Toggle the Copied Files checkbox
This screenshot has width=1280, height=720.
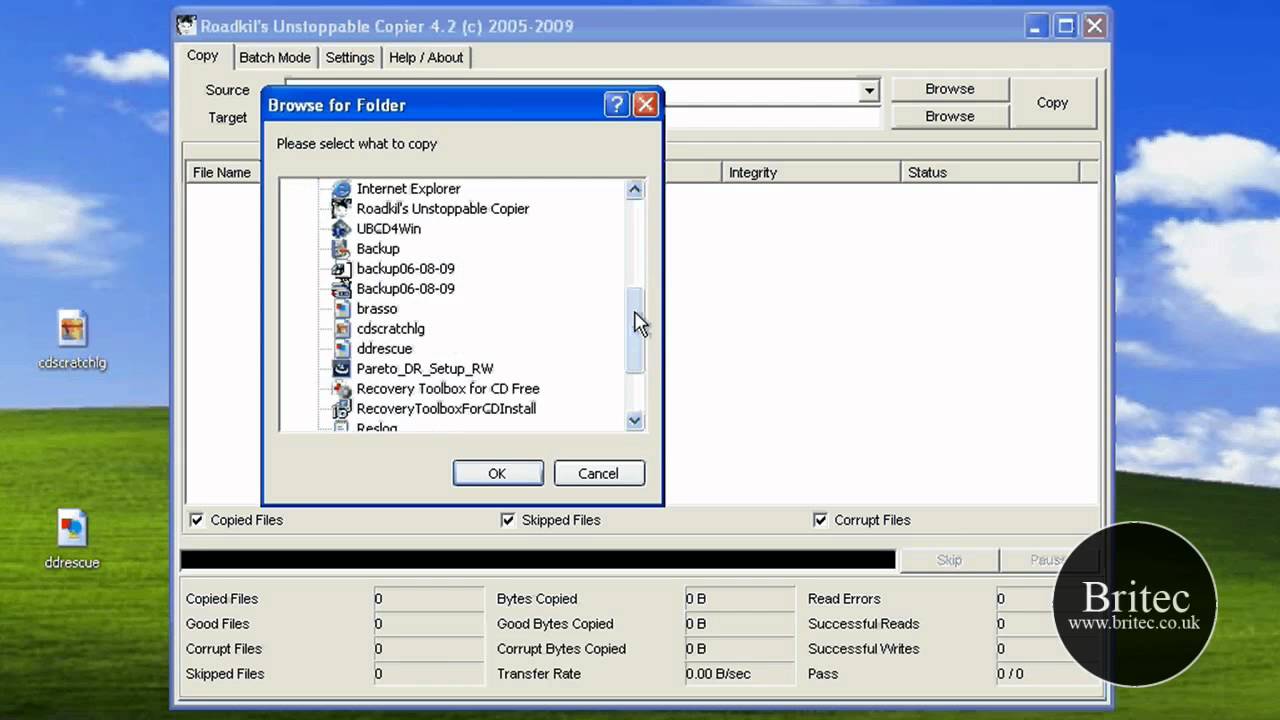[x=197, y=520]
